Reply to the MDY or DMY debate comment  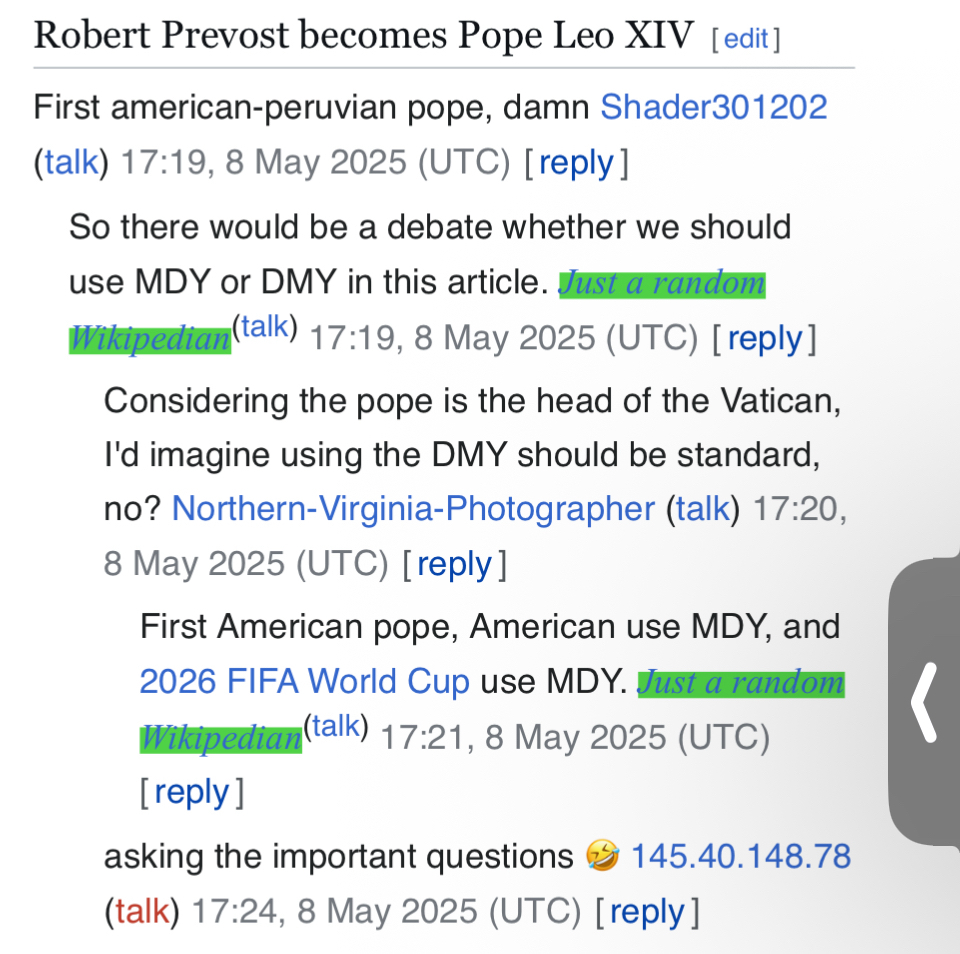[x=764, y=339]
